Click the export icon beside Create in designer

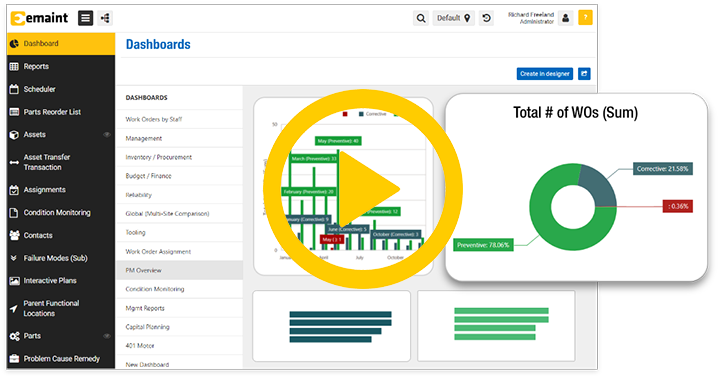(584, 73)
